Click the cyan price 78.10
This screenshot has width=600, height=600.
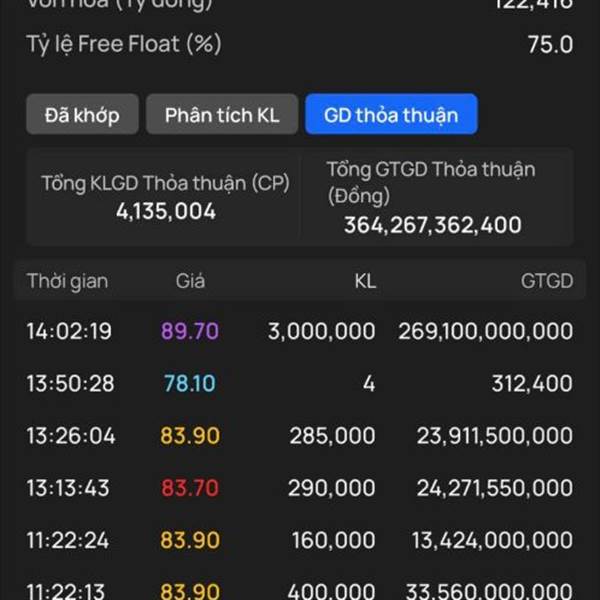pyautogui.click(x=190, y=383)
